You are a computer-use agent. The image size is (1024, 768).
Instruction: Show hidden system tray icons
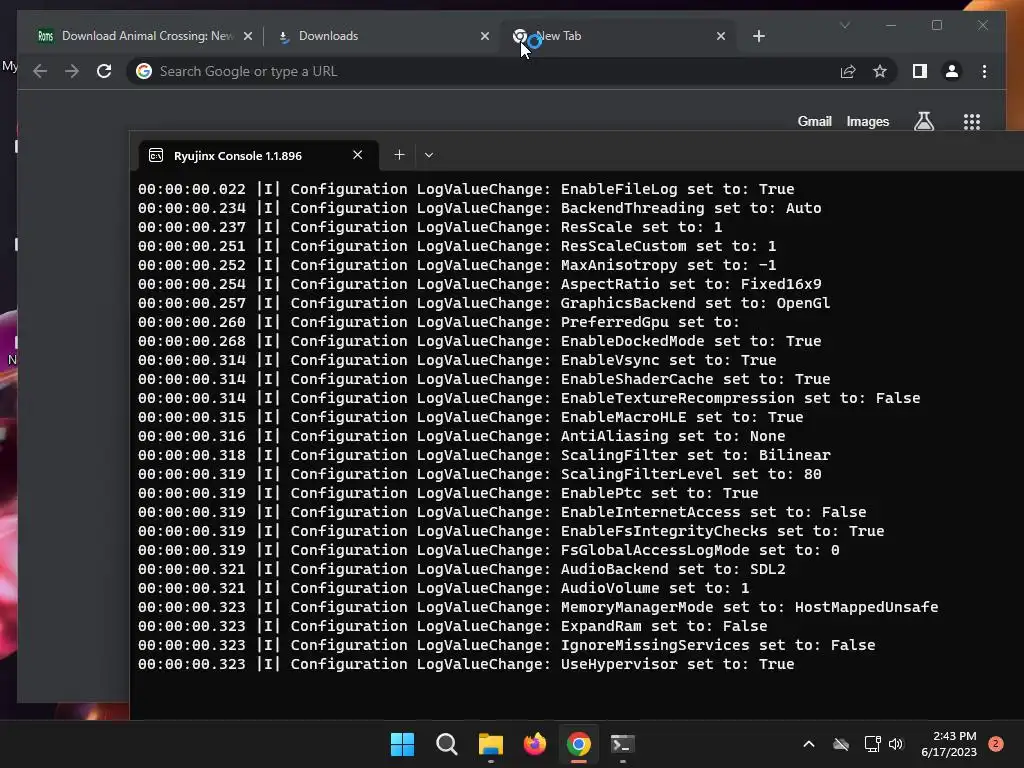click(808, 744)
